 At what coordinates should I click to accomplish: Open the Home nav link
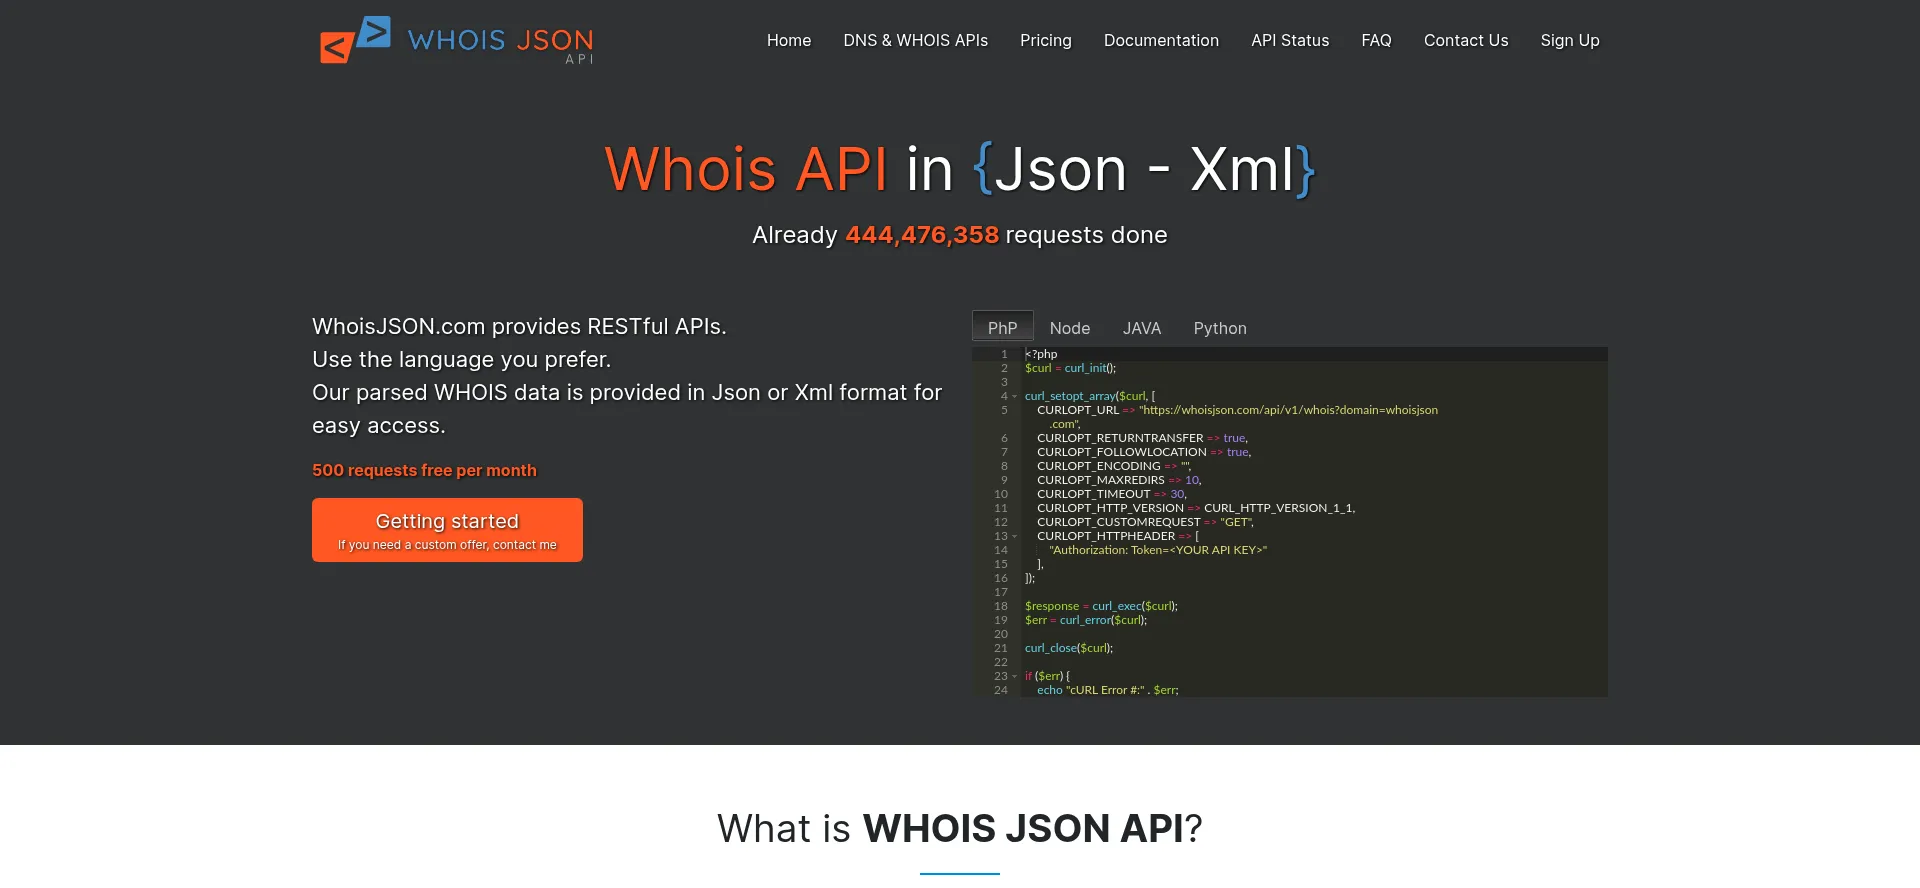(789, 40)
